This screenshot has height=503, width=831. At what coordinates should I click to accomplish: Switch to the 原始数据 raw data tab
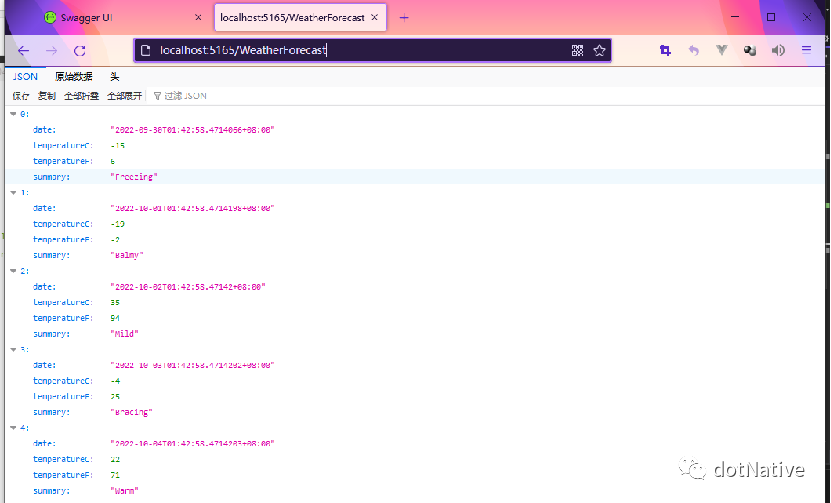click(x=74, y=77)
